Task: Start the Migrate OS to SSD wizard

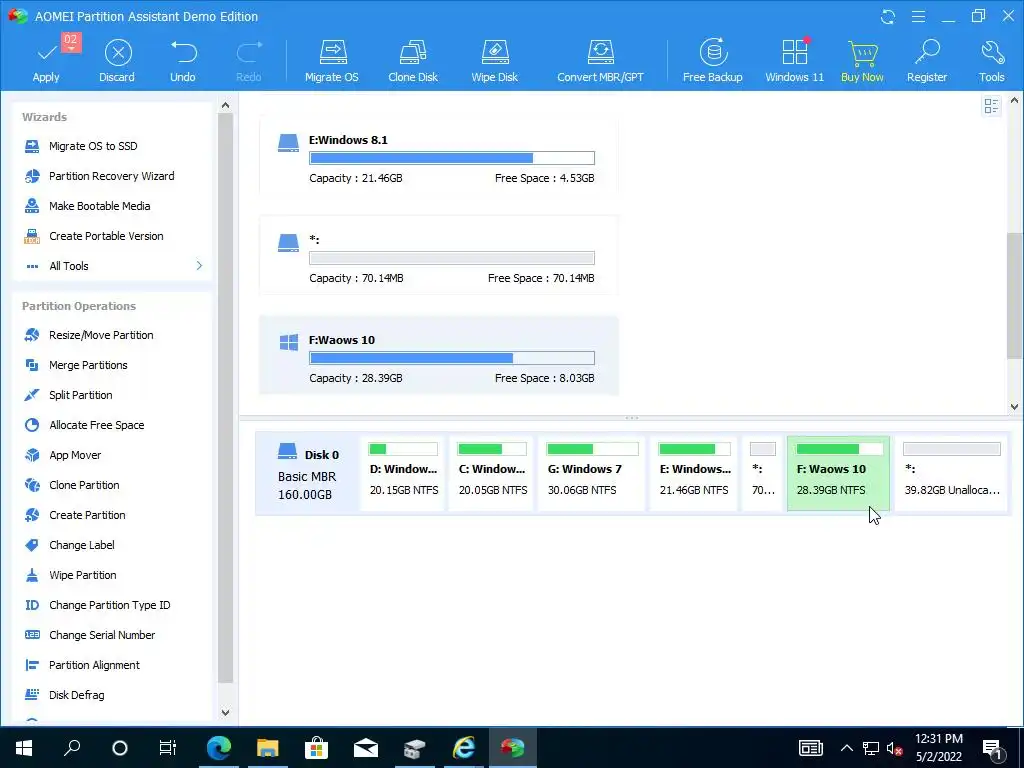Action: (93, 146)
